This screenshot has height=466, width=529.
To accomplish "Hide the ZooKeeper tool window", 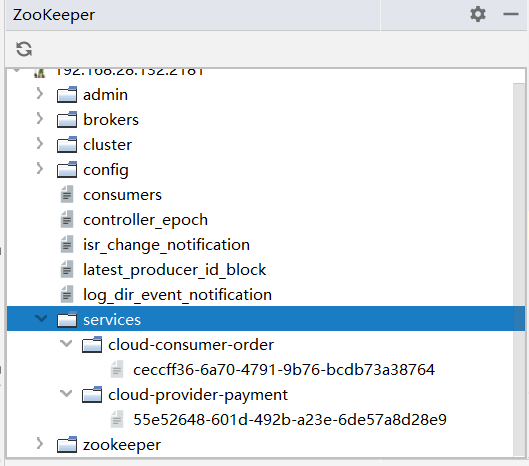I will (x=510, y=14).
